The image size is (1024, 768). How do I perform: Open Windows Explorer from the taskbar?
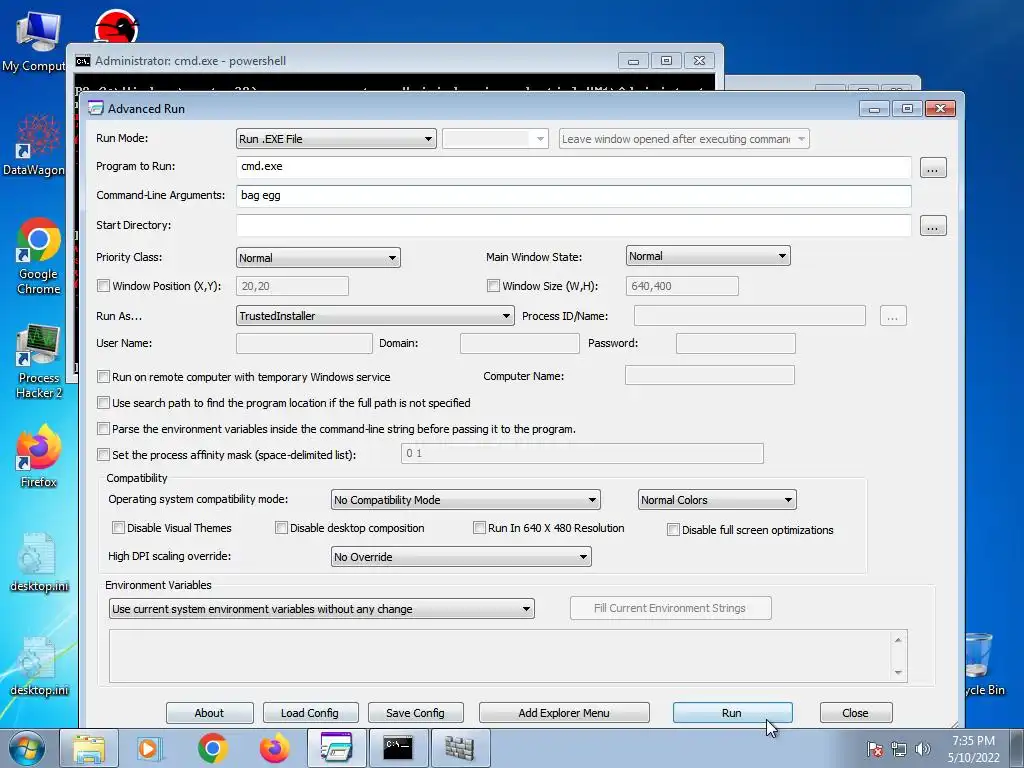(x=89, y=748)
